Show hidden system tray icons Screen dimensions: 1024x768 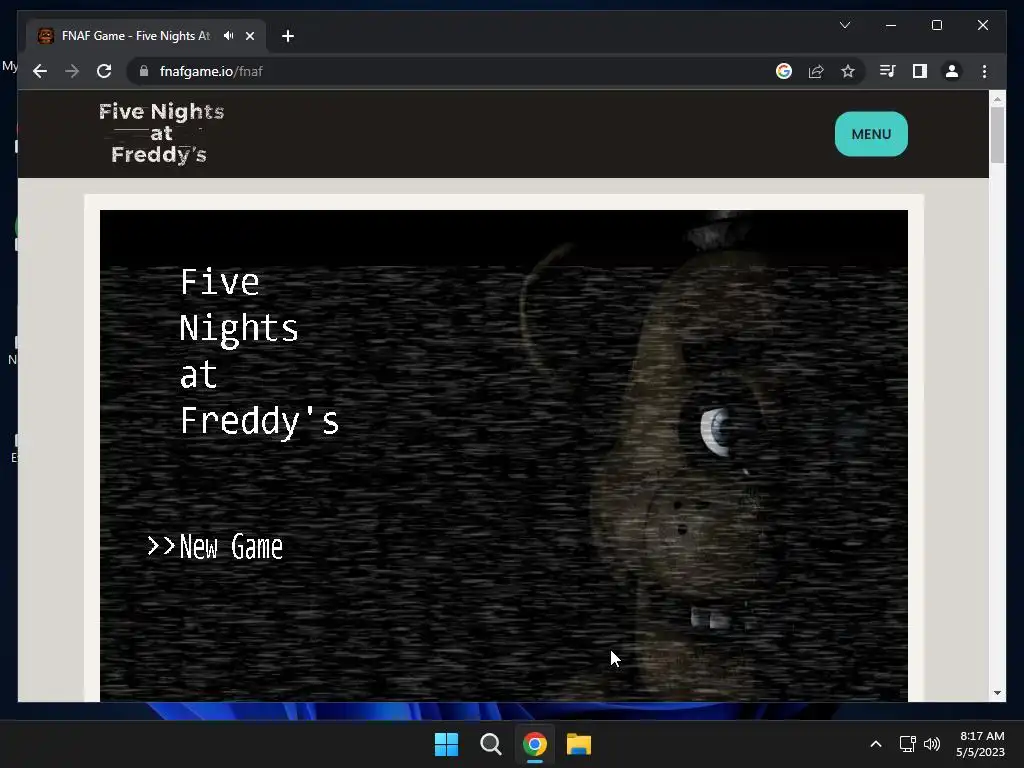click(876, 744)
